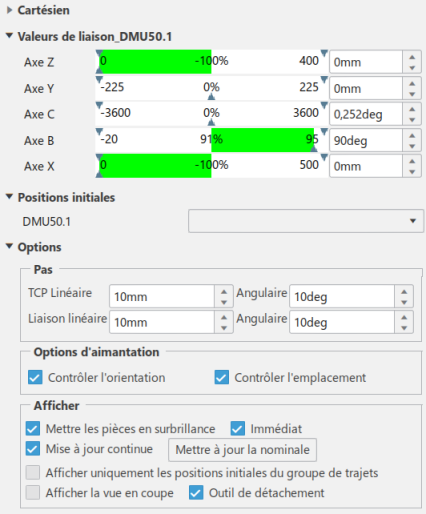Click the Axe C value input field
Viewport: 426px width, 514px height.
[x=366, y=114]
